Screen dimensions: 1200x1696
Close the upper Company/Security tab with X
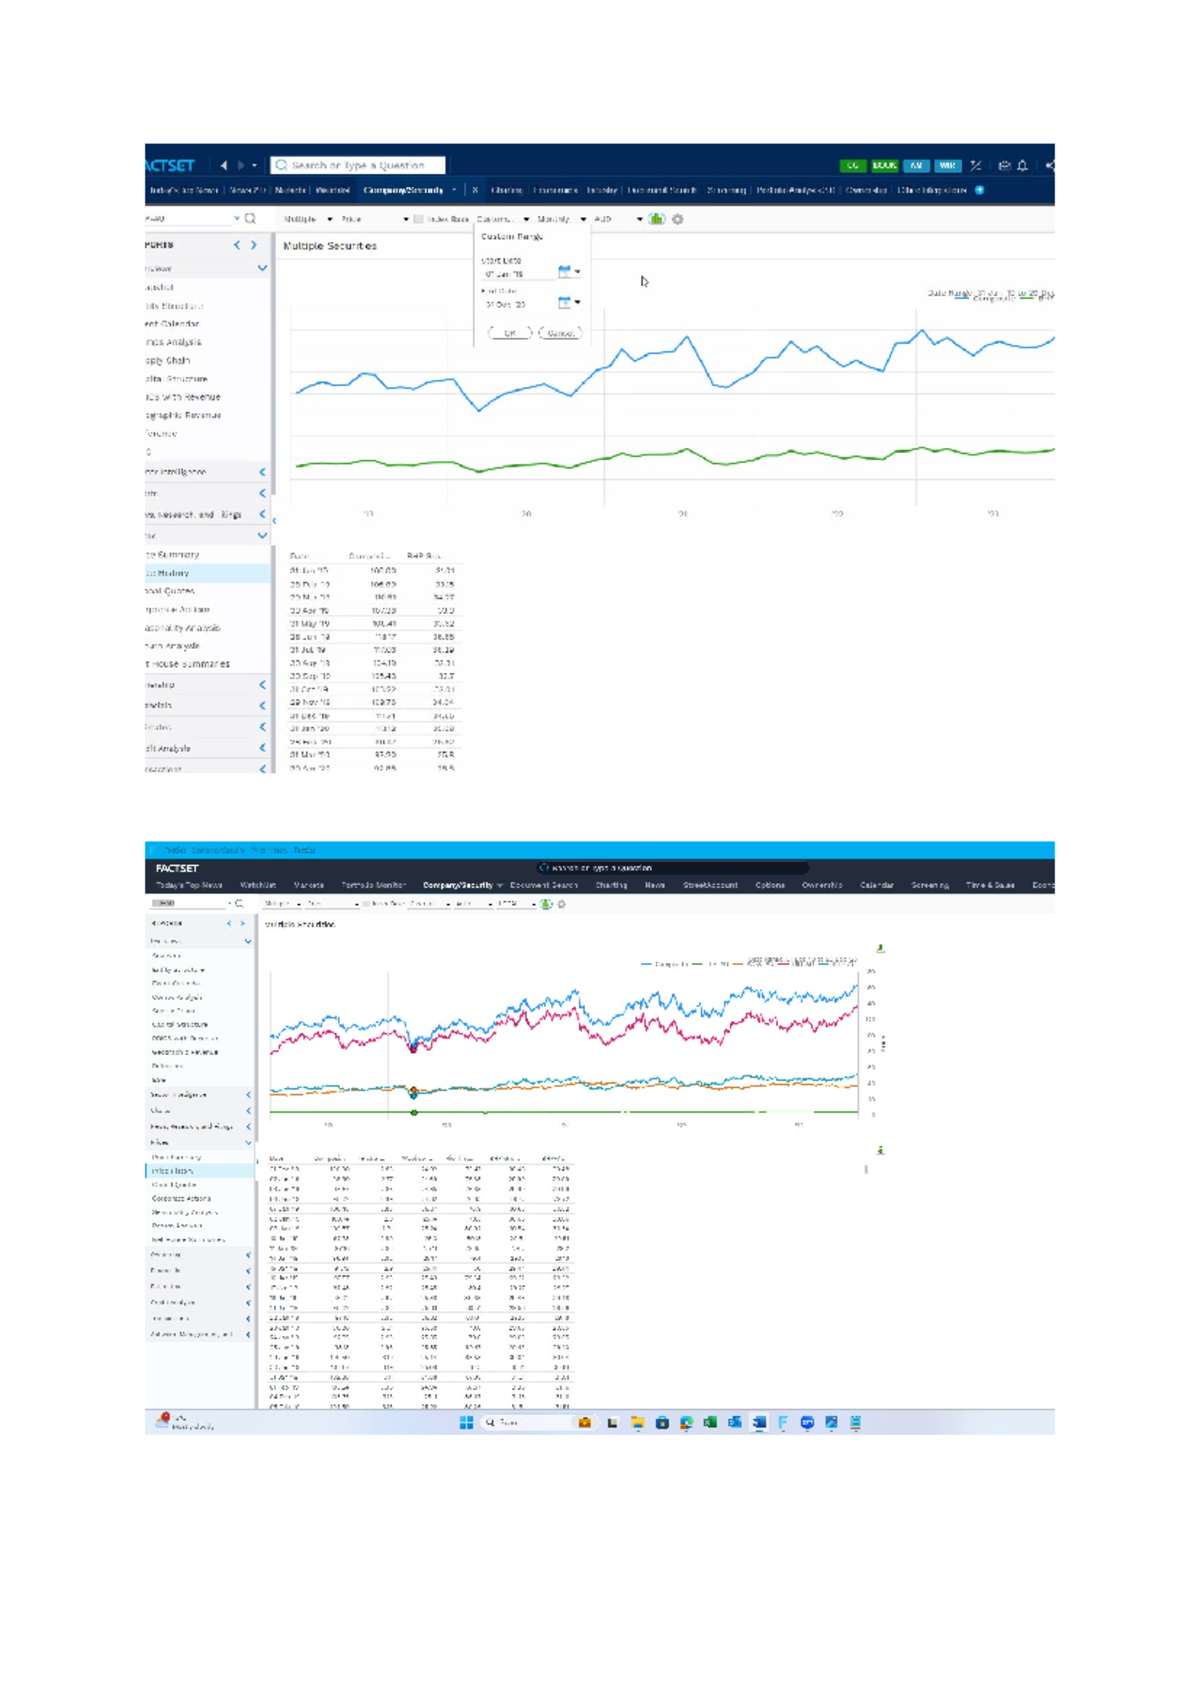coord(475,190)
